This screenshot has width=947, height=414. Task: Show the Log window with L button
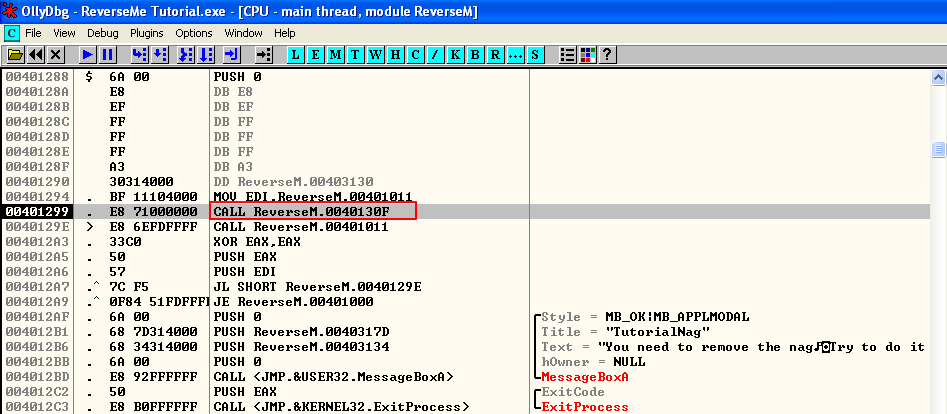coord(295,55)
